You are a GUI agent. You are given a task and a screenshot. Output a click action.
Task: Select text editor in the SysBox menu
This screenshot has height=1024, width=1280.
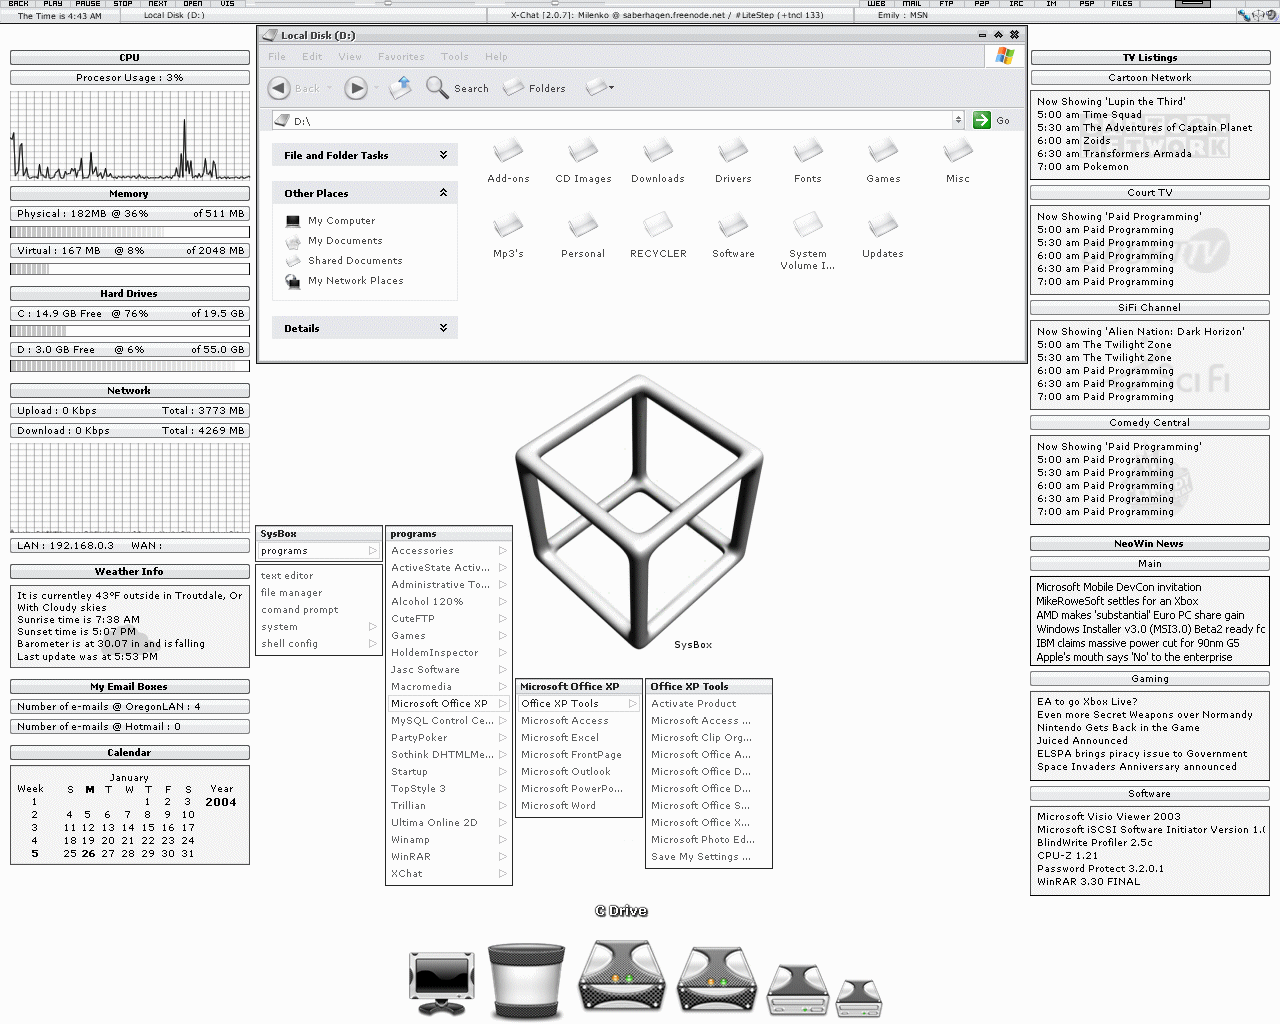tap(287, 576)
